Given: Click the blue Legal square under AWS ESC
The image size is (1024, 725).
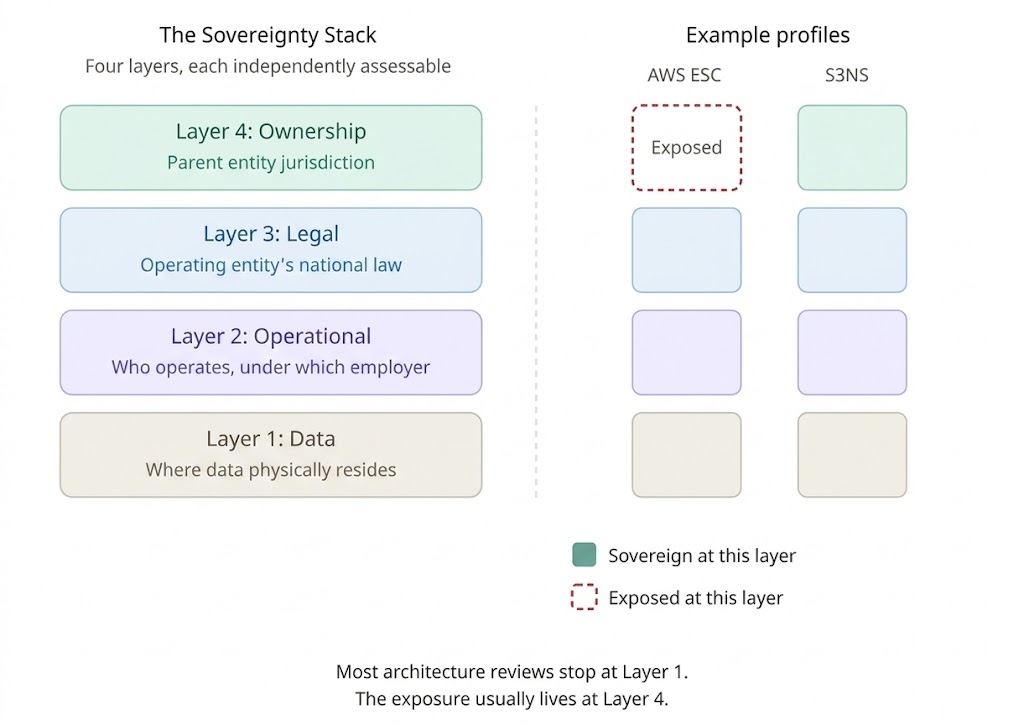Looking at the screenshot, I should (x=686, y=250).
